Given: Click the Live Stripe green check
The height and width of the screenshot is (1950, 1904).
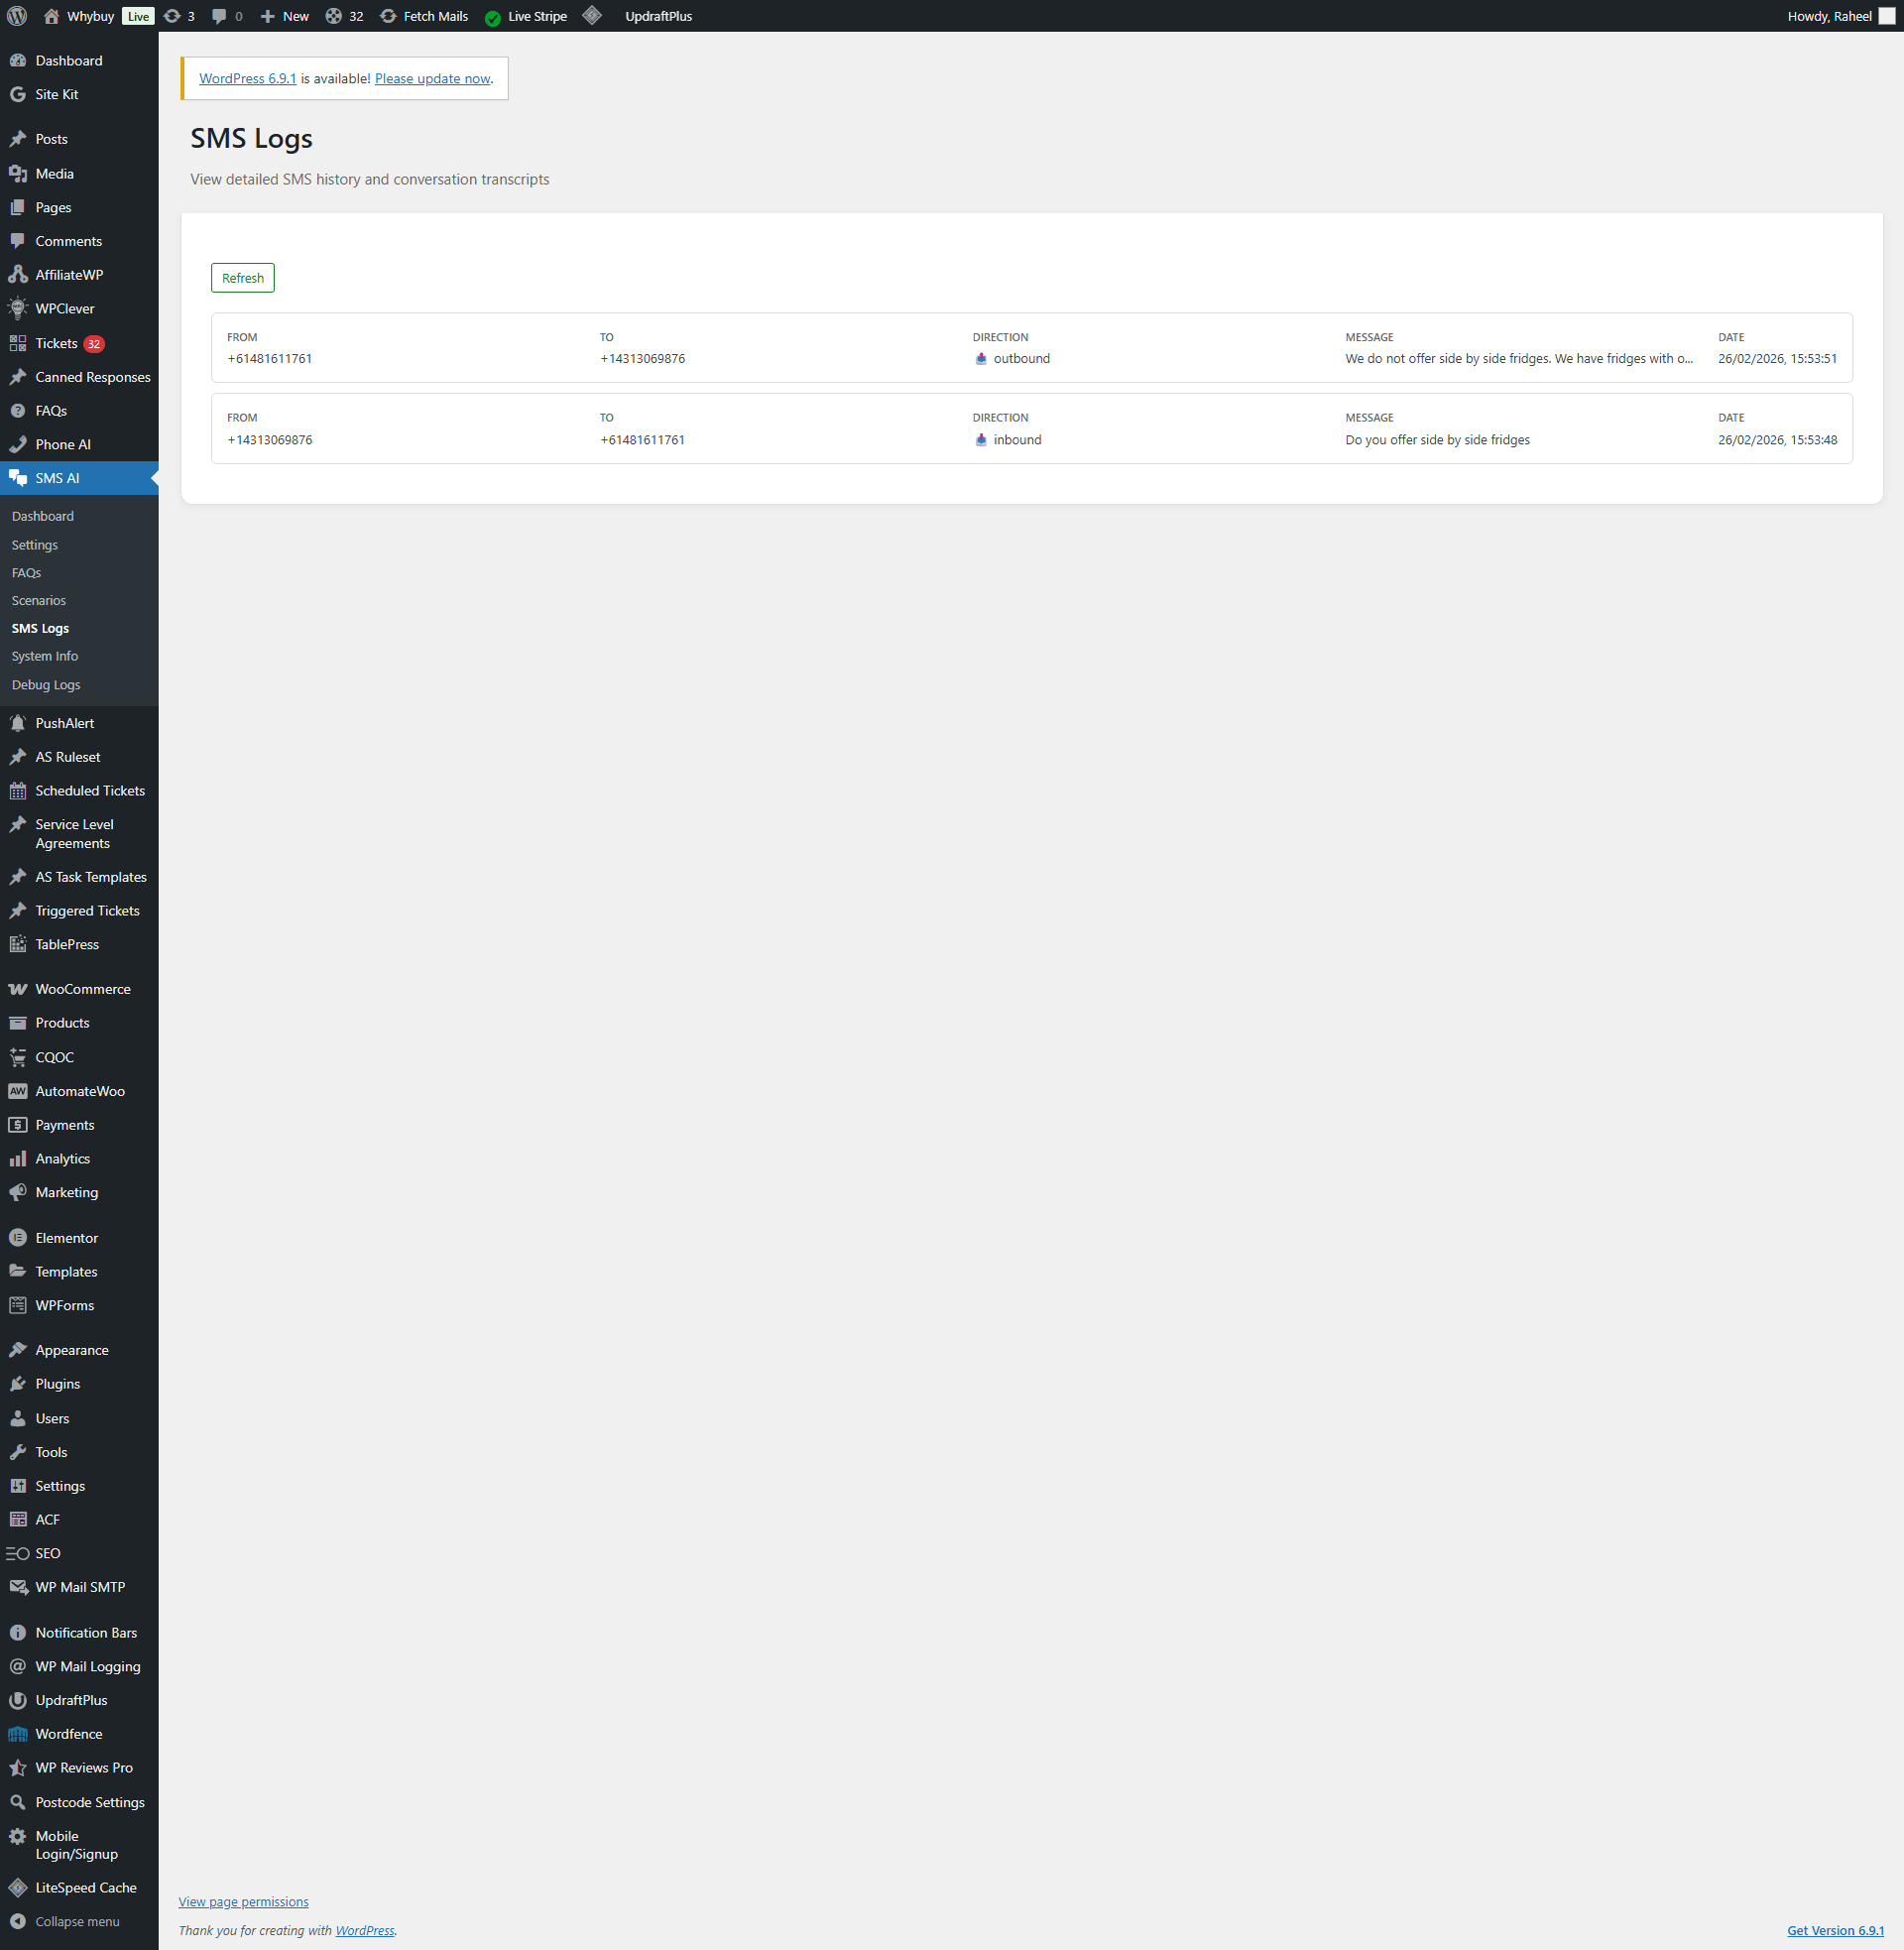Looking at the screenshot, I should click(492, 17).
